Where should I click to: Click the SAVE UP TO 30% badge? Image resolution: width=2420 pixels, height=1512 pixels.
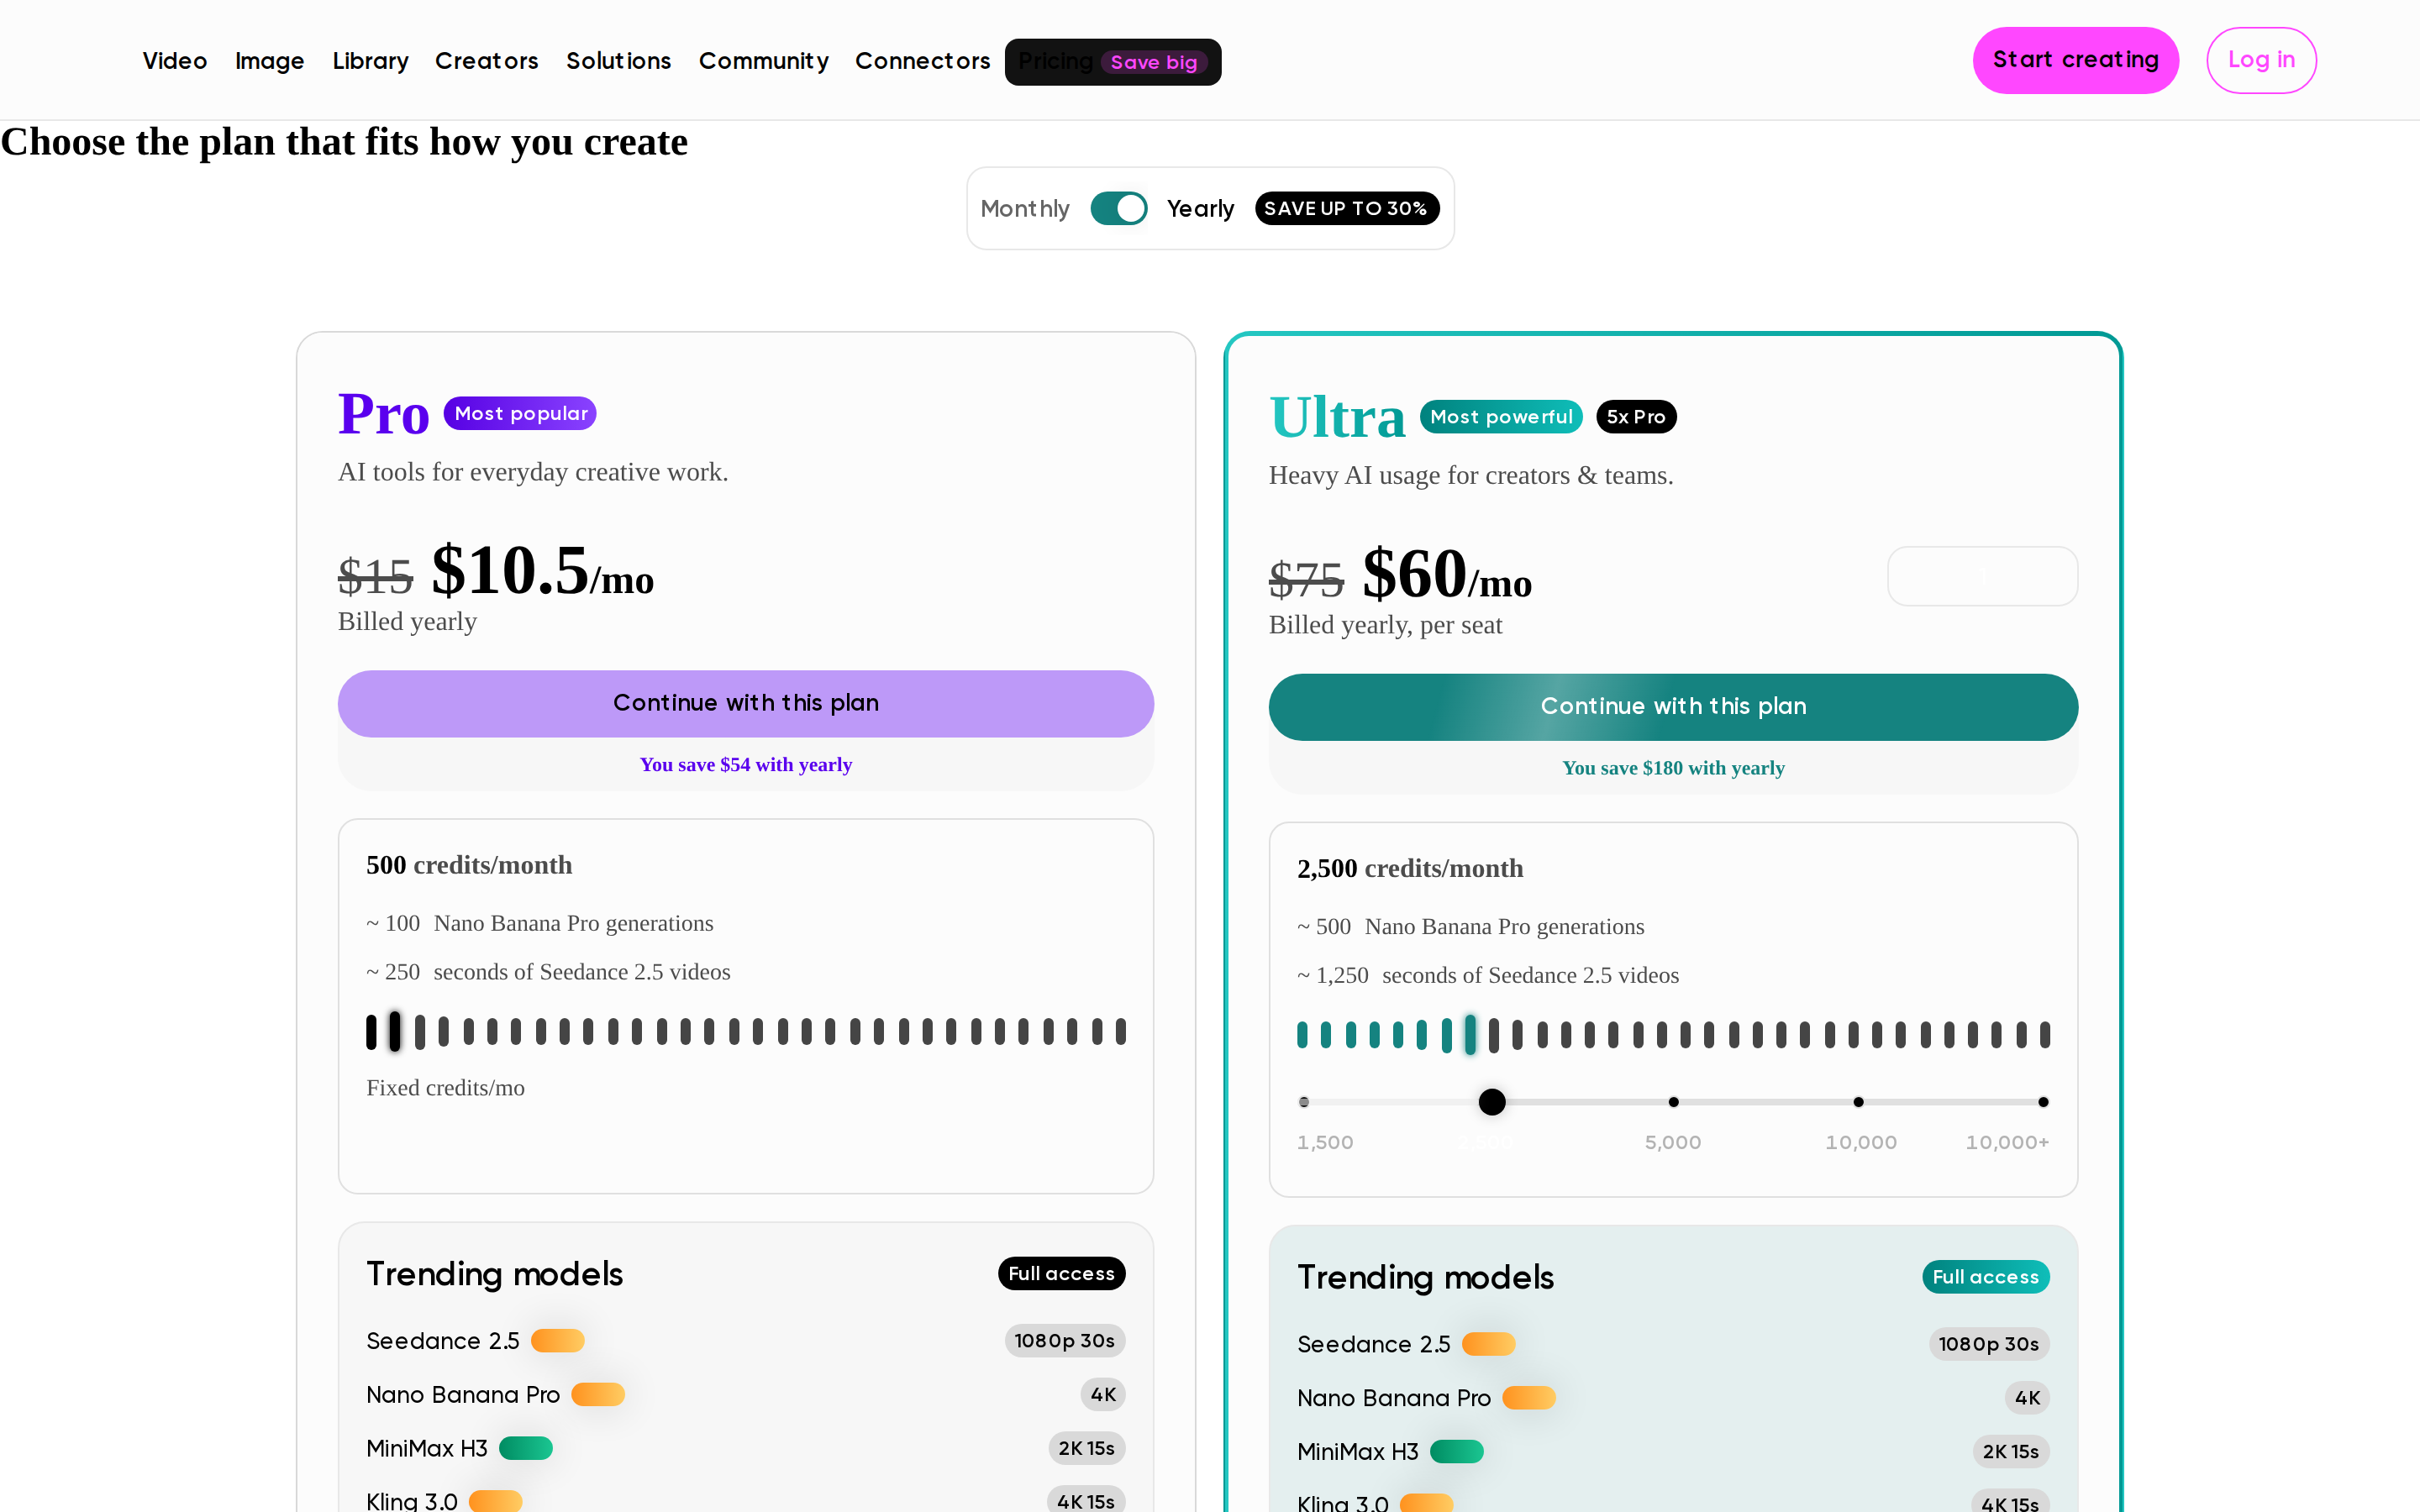point(1346,208)
